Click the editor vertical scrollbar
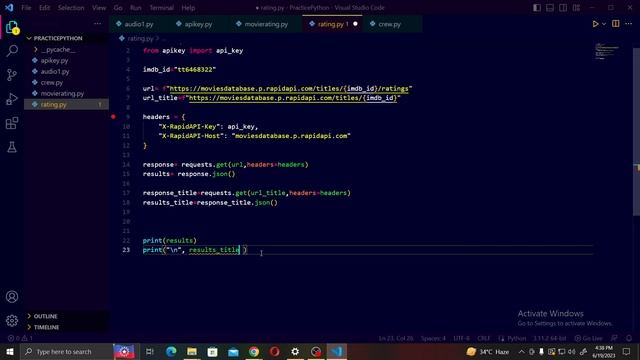 [x=636, y=132]
